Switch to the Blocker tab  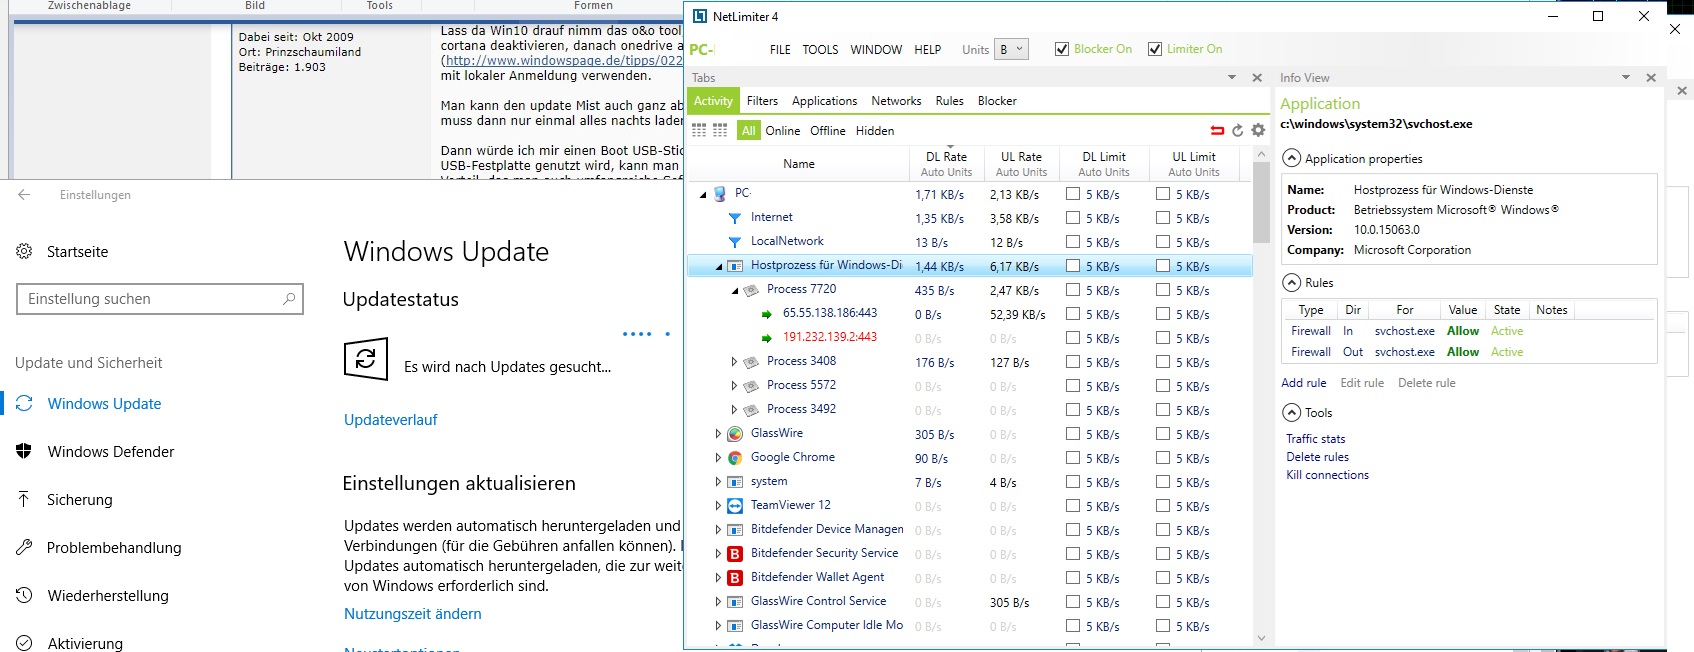click(x=997, y=101)
